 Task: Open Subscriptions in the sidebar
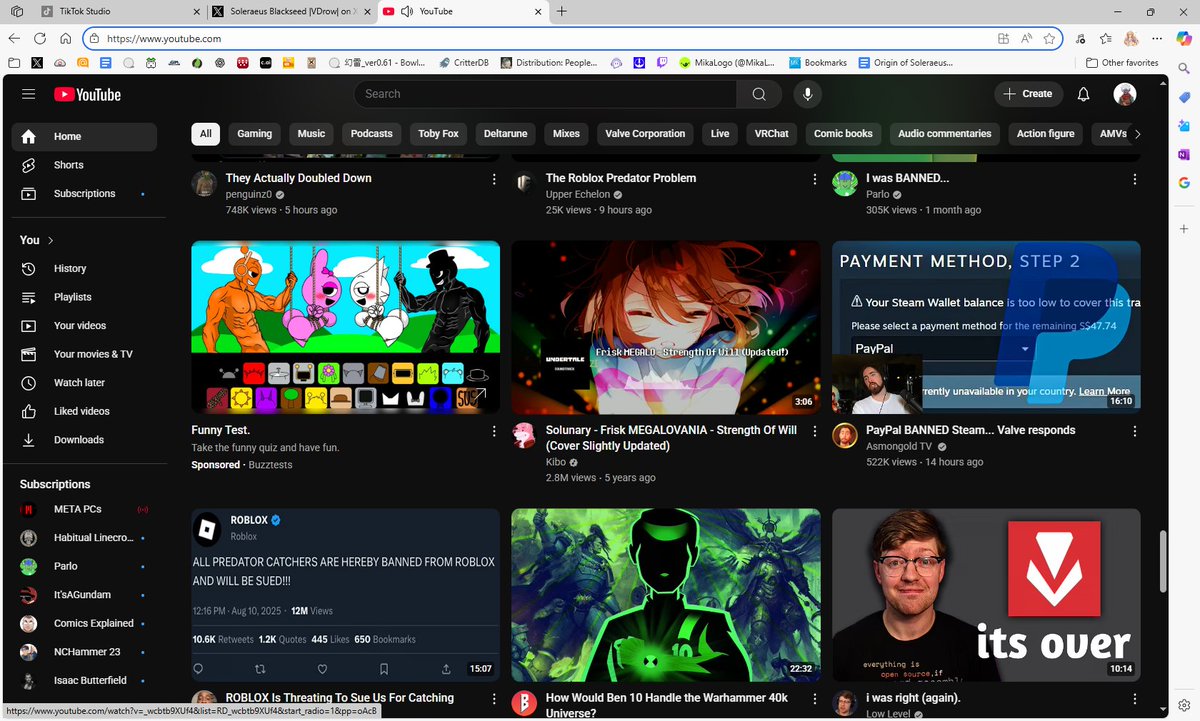[84, 194]
